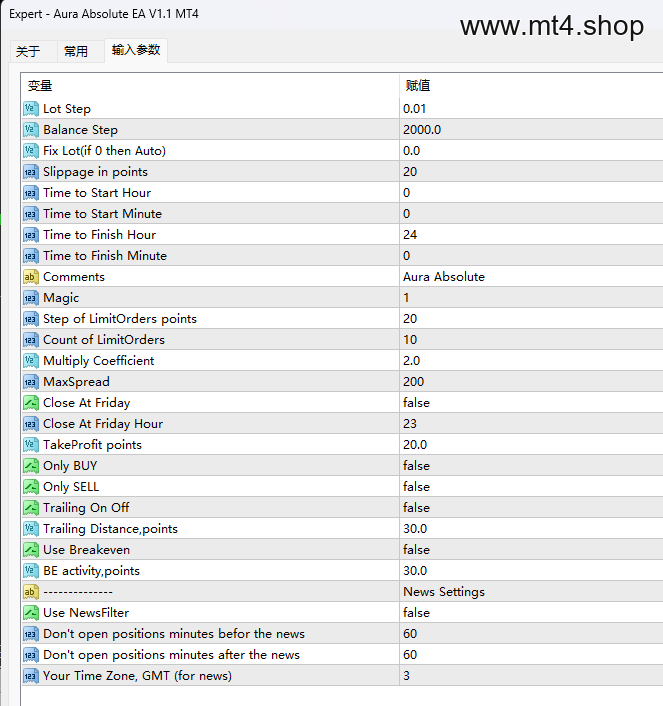Click the Your Time Zone, GMT icon
The image size is (663, 706).
(31, 676)
